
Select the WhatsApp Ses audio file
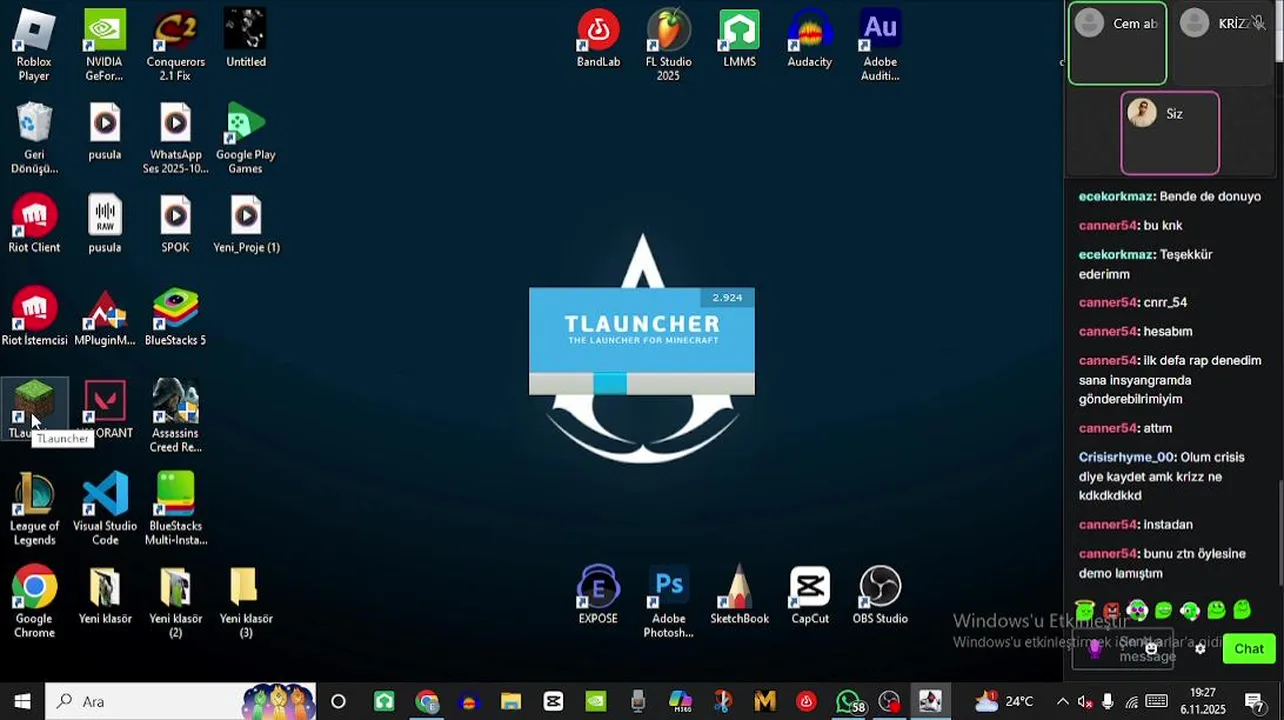[x=175, y=138]
